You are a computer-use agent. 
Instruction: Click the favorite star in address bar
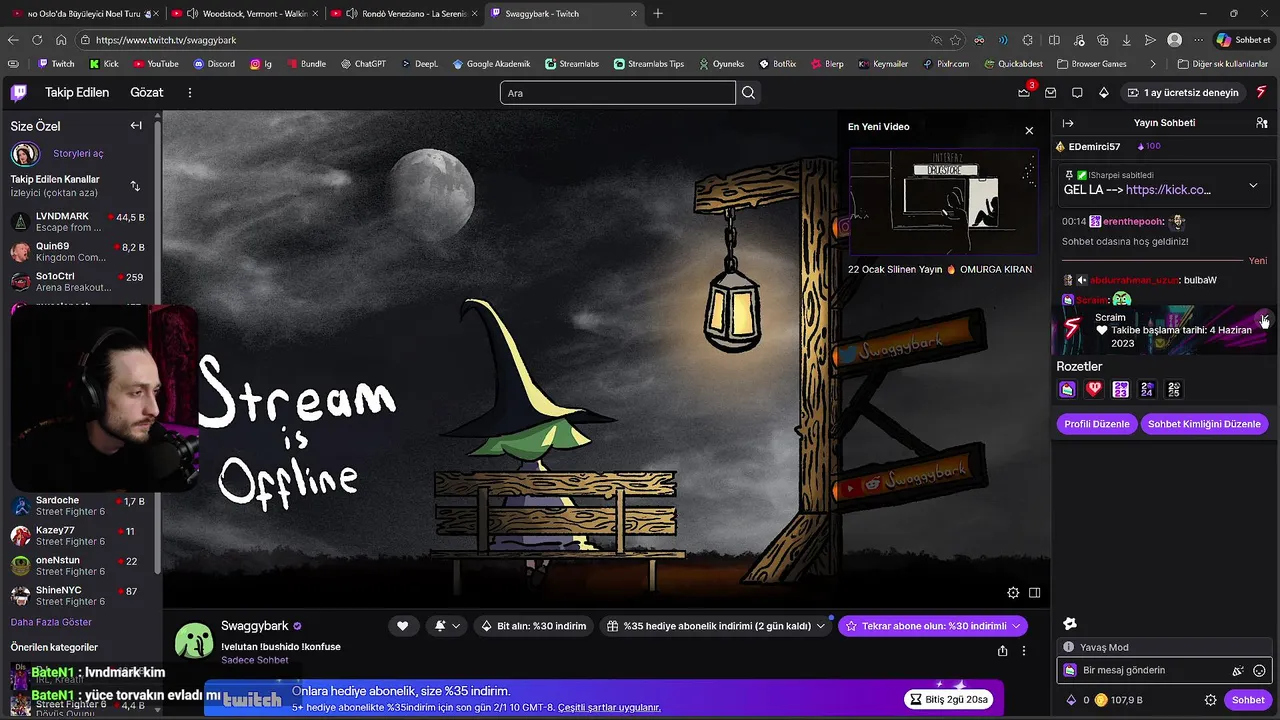956,40
